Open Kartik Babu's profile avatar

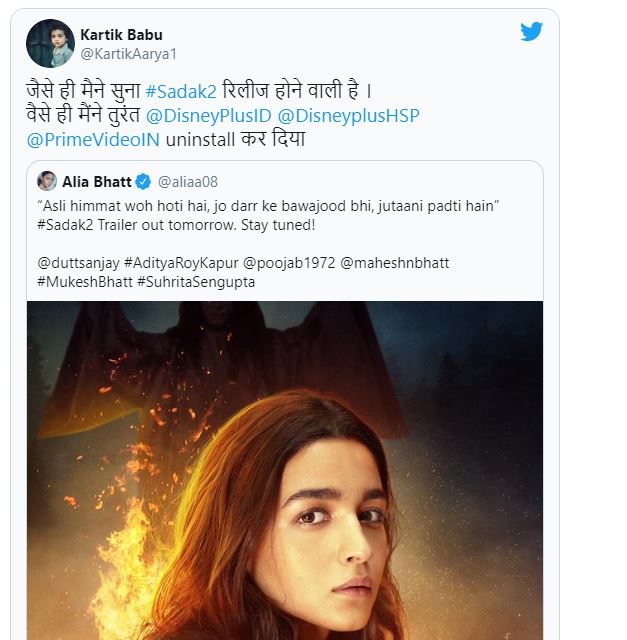point(50,43)
